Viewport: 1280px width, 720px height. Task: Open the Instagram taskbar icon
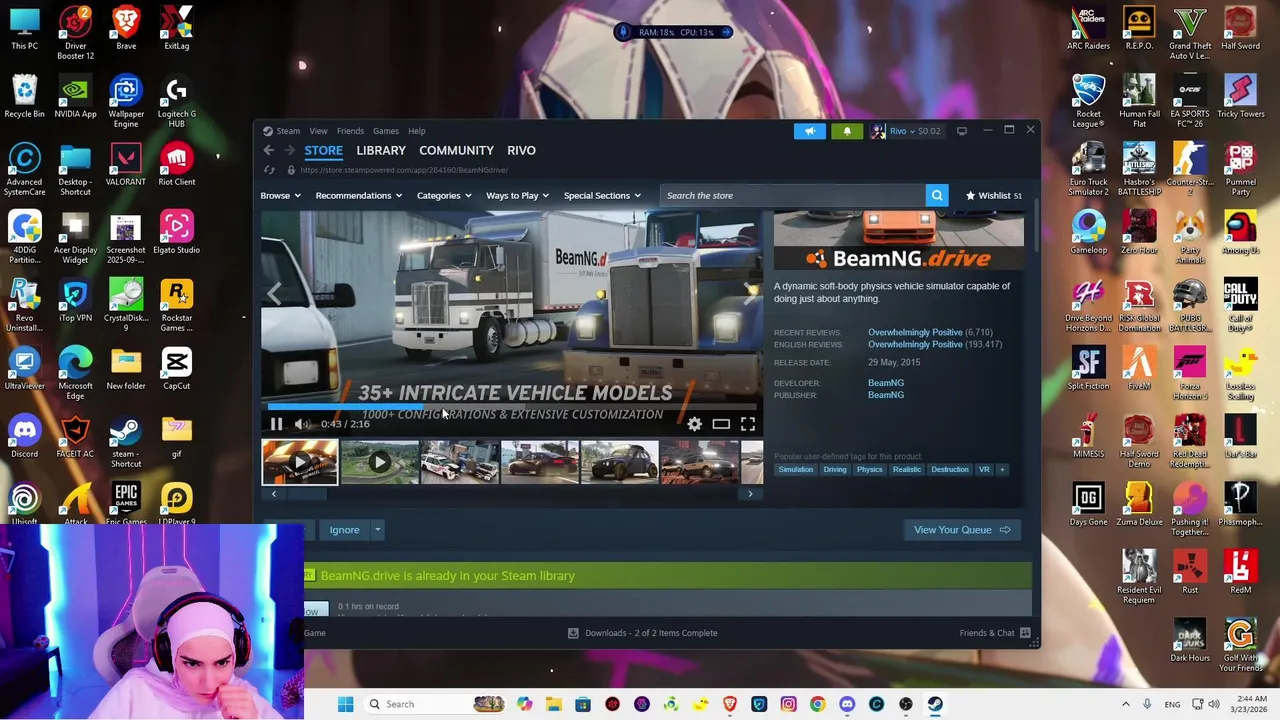tap(788, 704)
